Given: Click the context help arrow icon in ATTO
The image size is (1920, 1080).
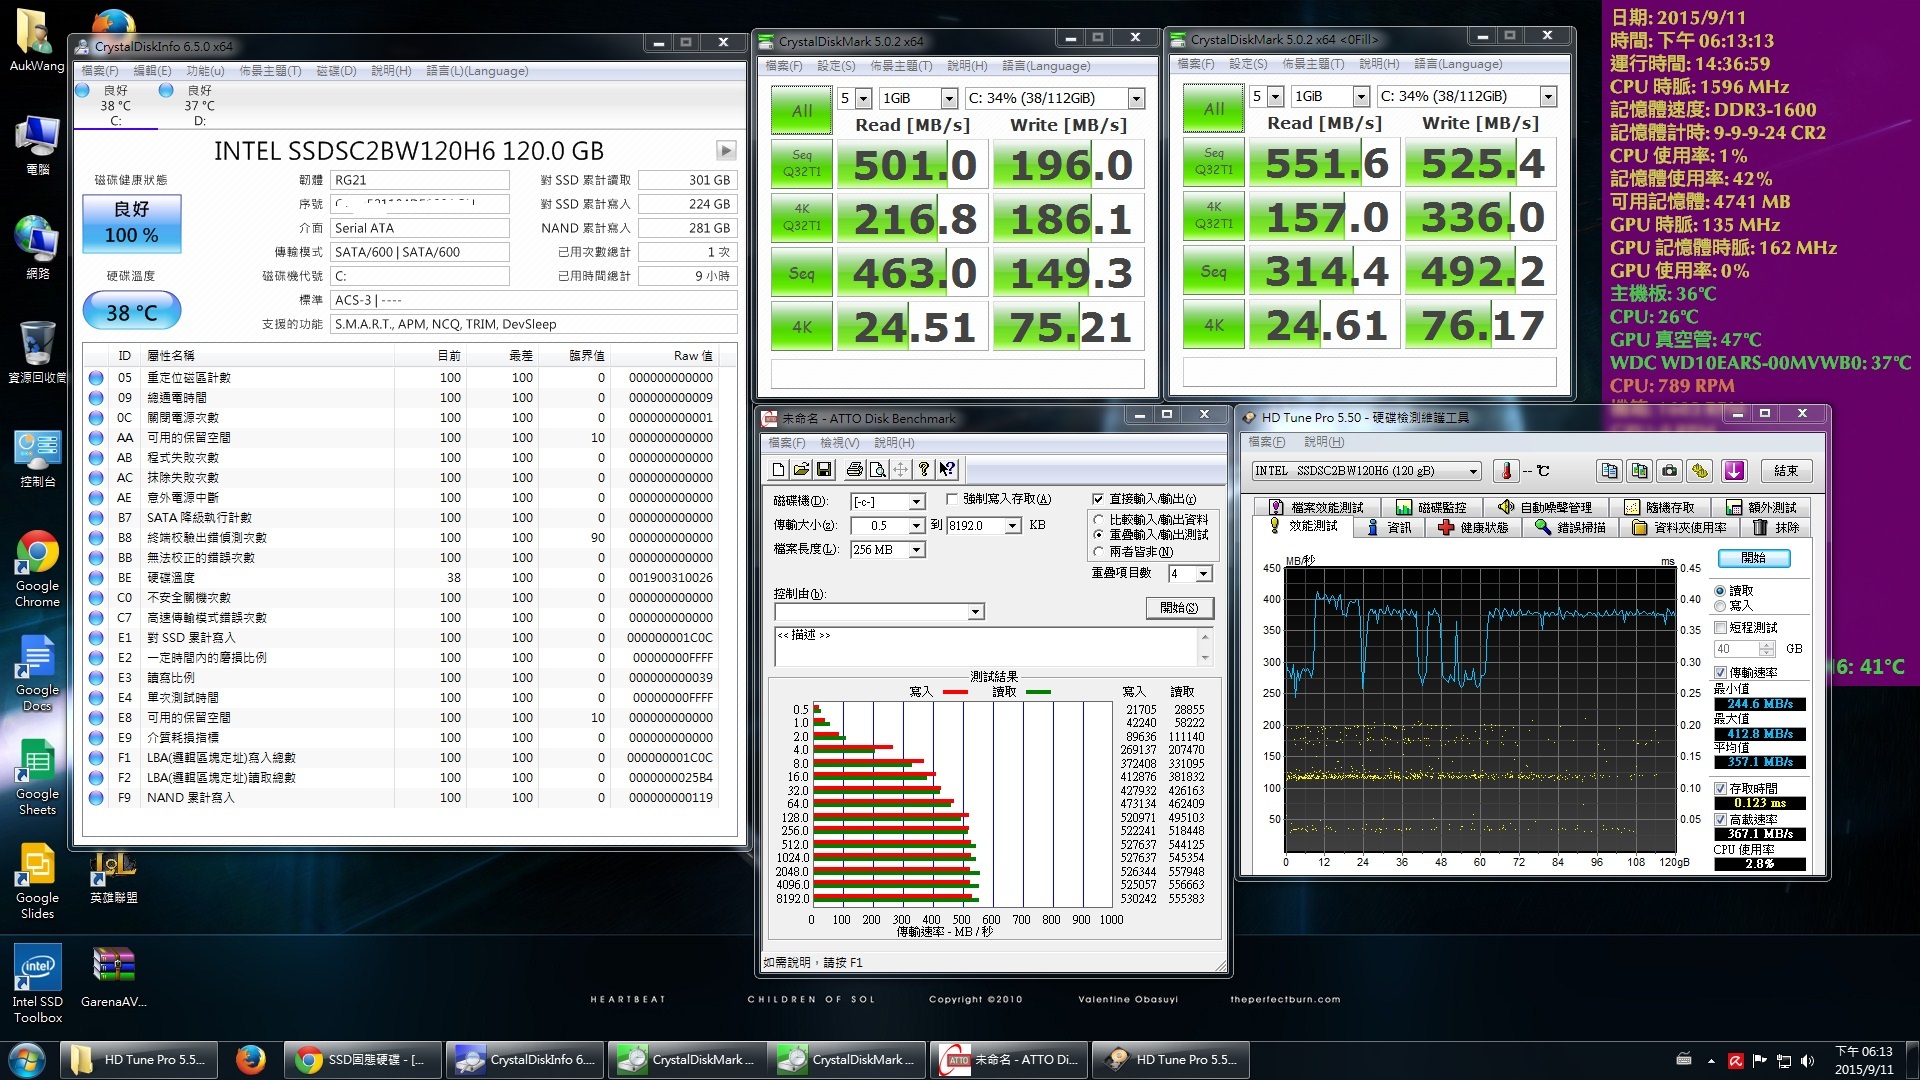Looking at the screenshot, I should (x=947, y=469).
